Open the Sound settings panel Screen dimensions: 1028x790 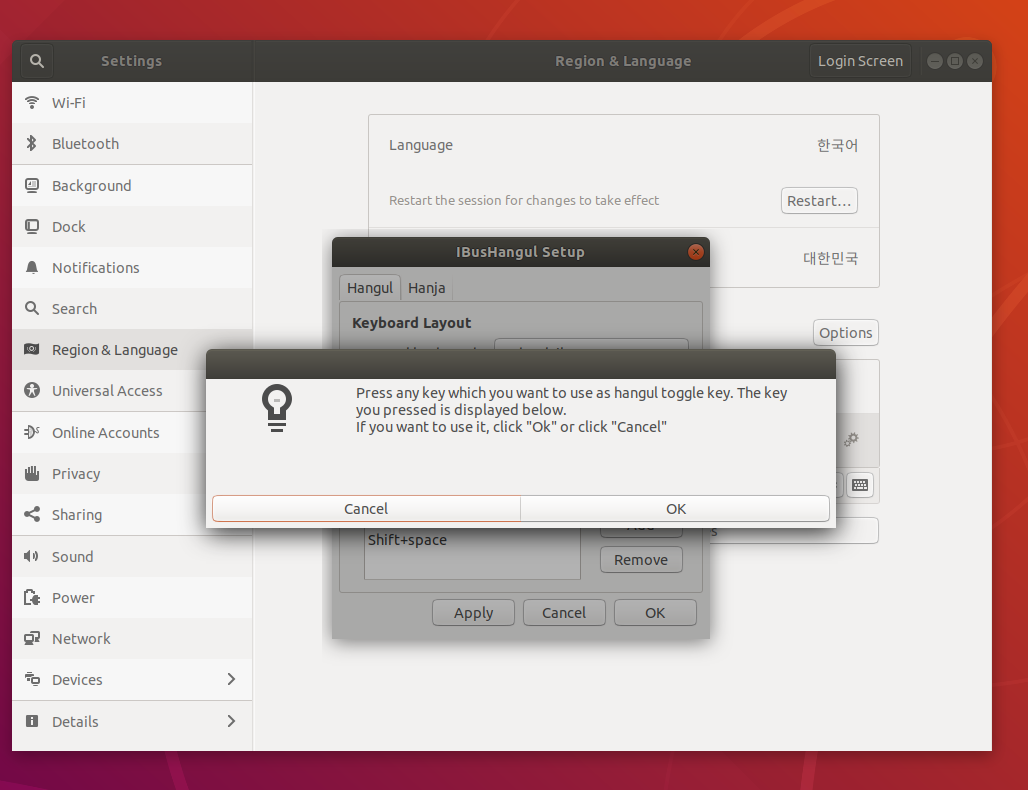[132, 557]
